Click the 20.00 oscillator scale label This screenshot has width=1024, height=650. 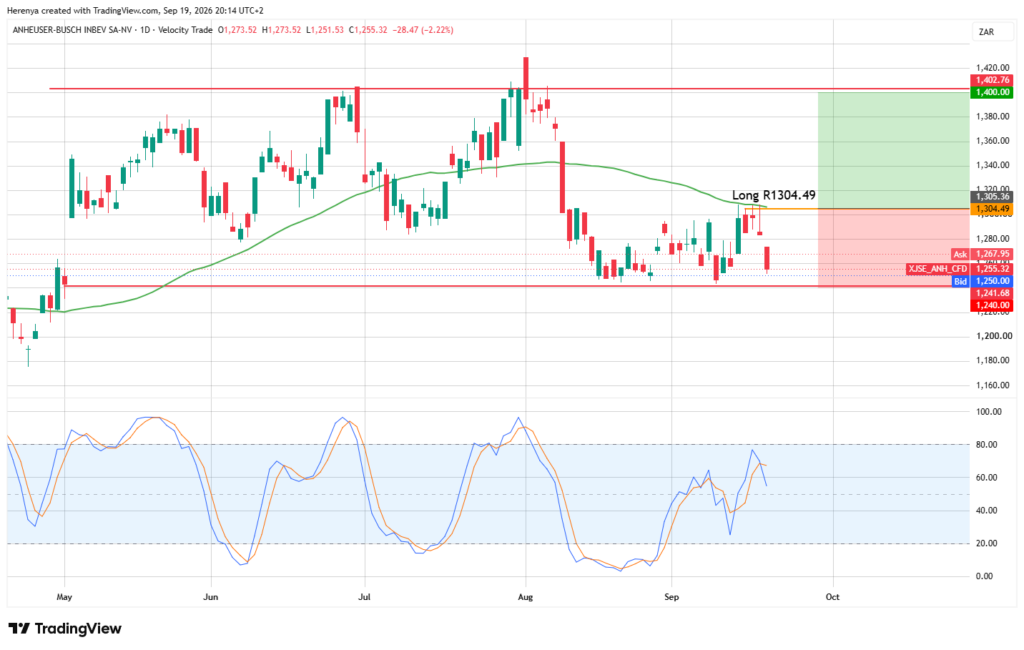pyautogui.click(x=986, y=544)
